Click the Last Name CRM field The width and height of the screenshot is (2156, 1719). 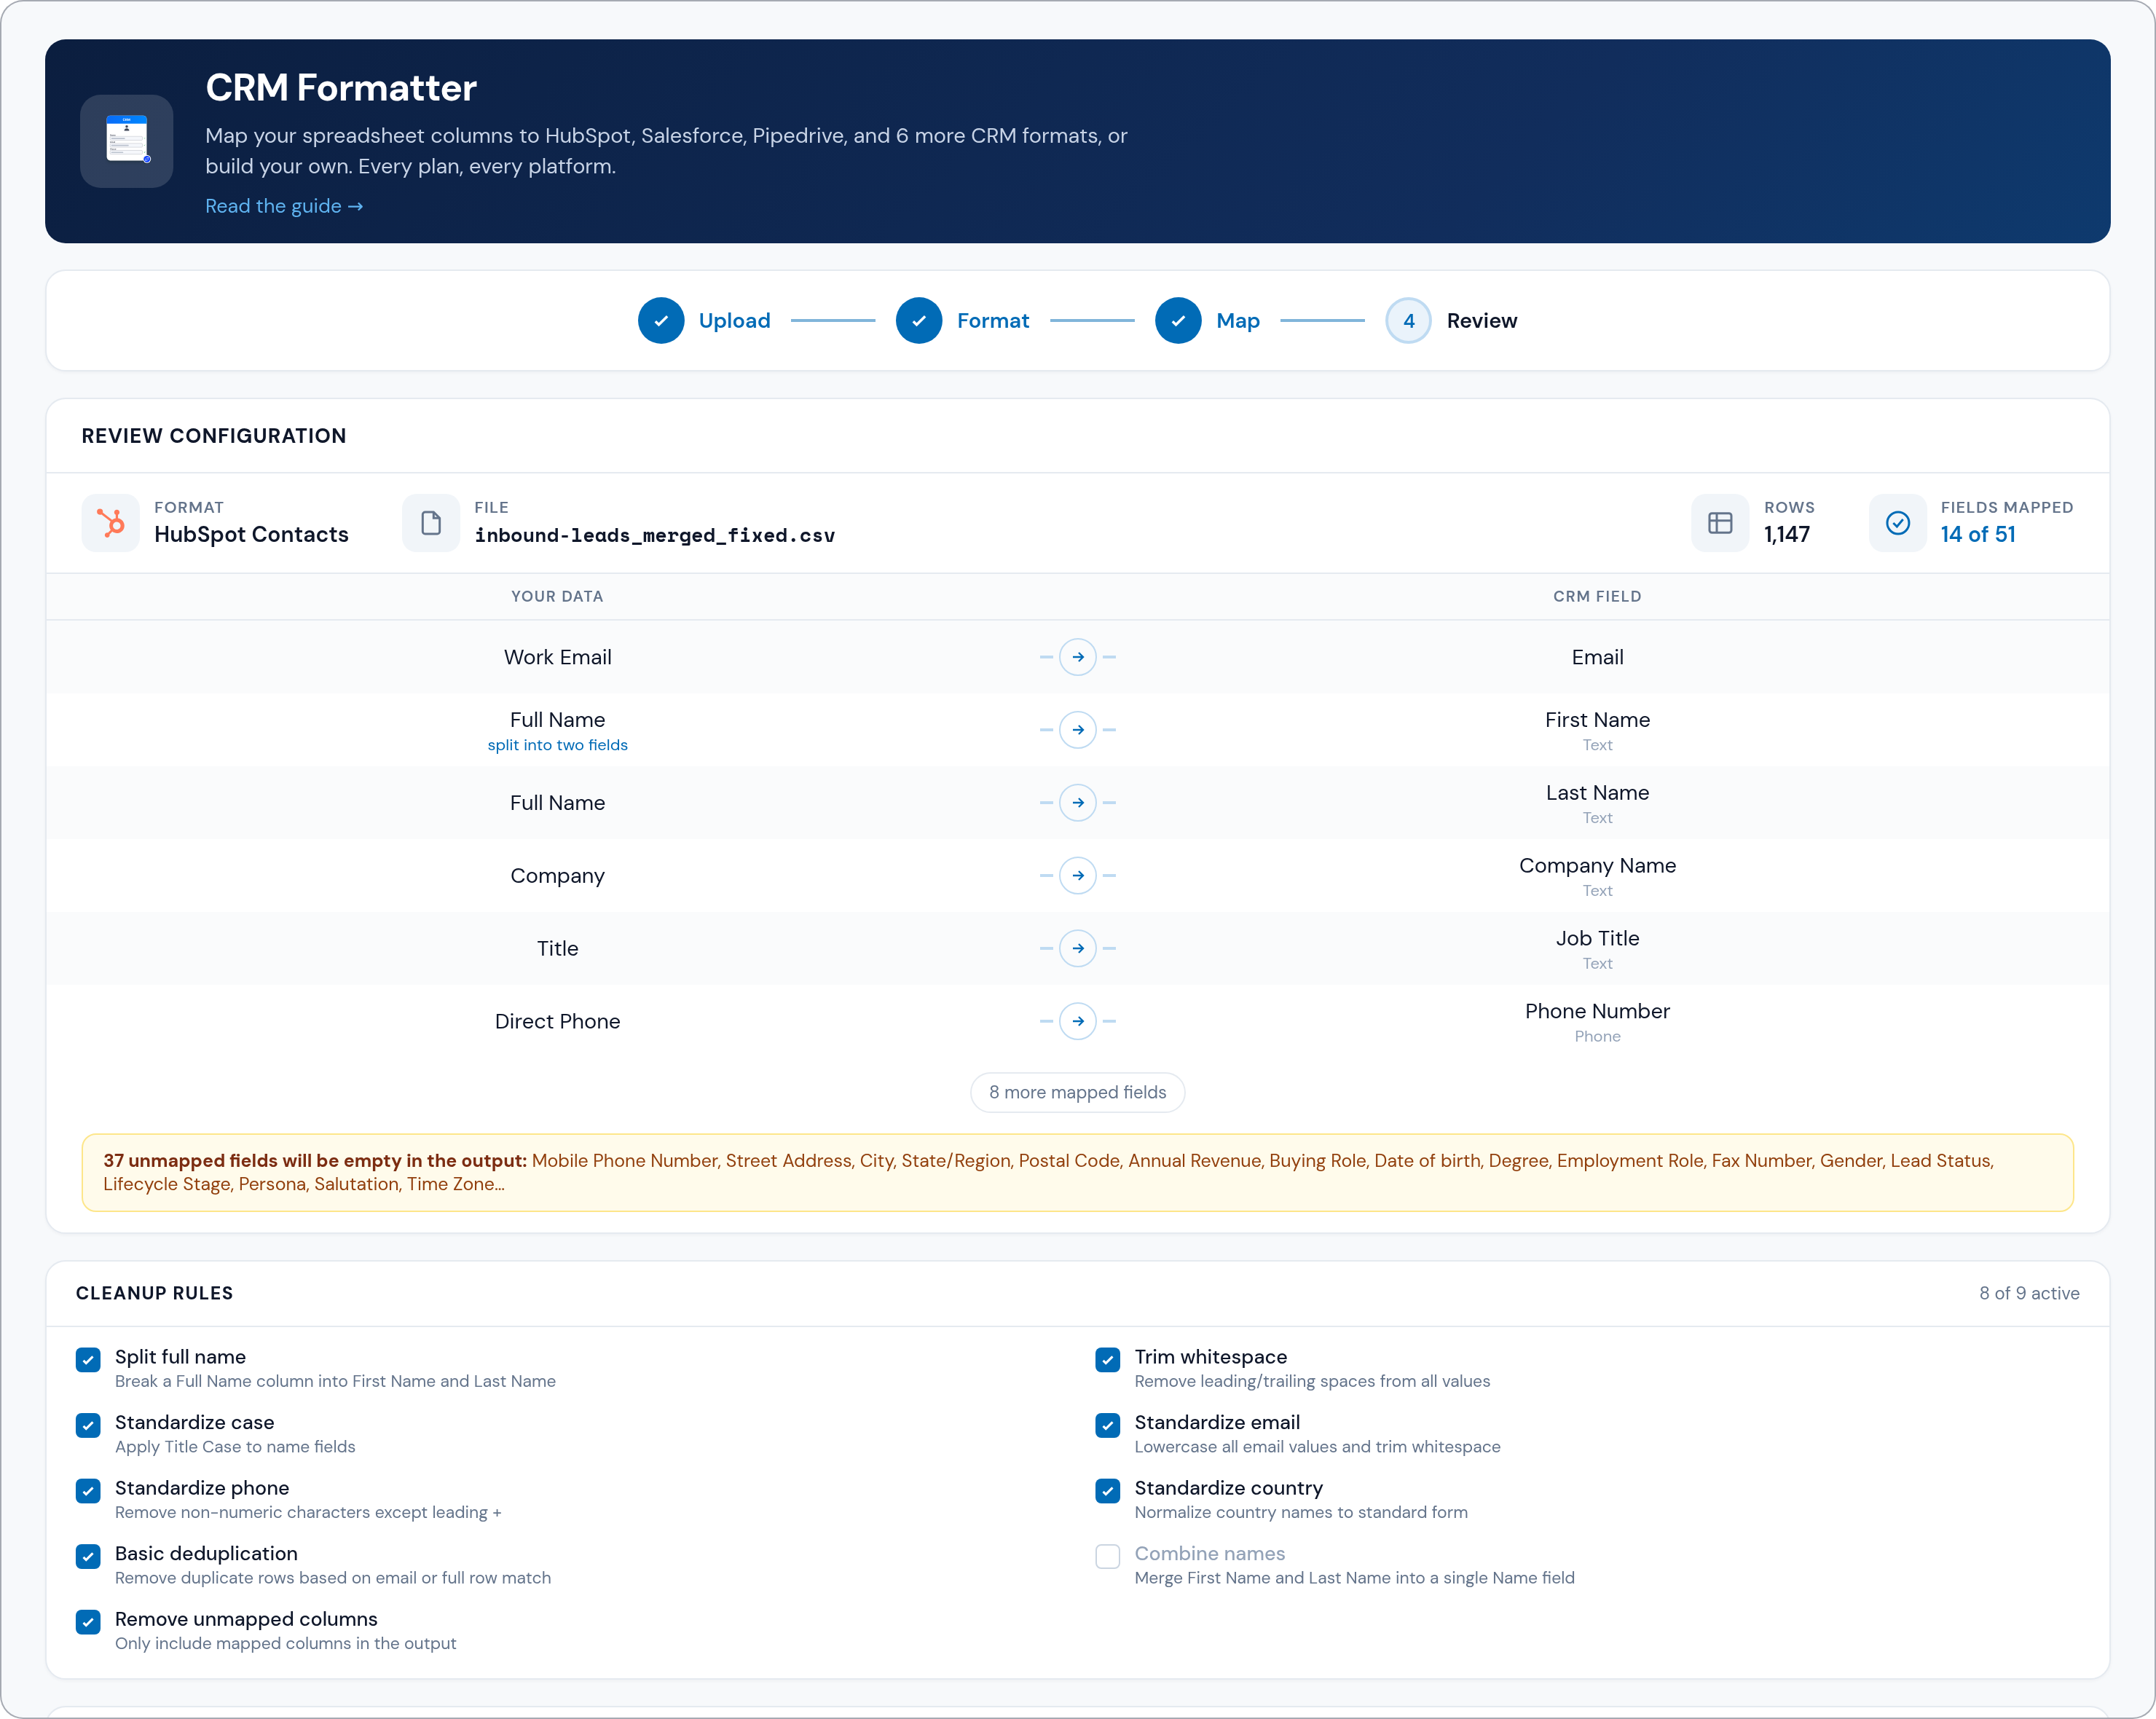(x=1597, y=793)
